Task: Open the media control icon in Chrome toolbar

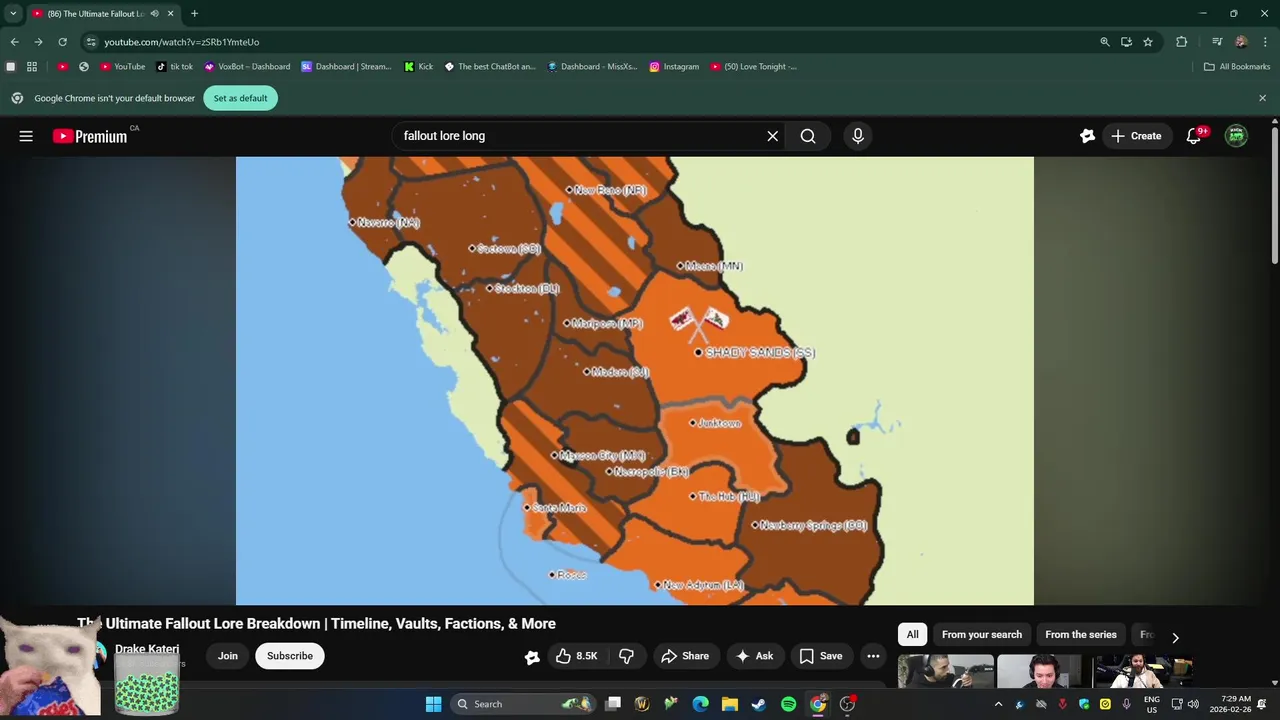Action: 1217,42
